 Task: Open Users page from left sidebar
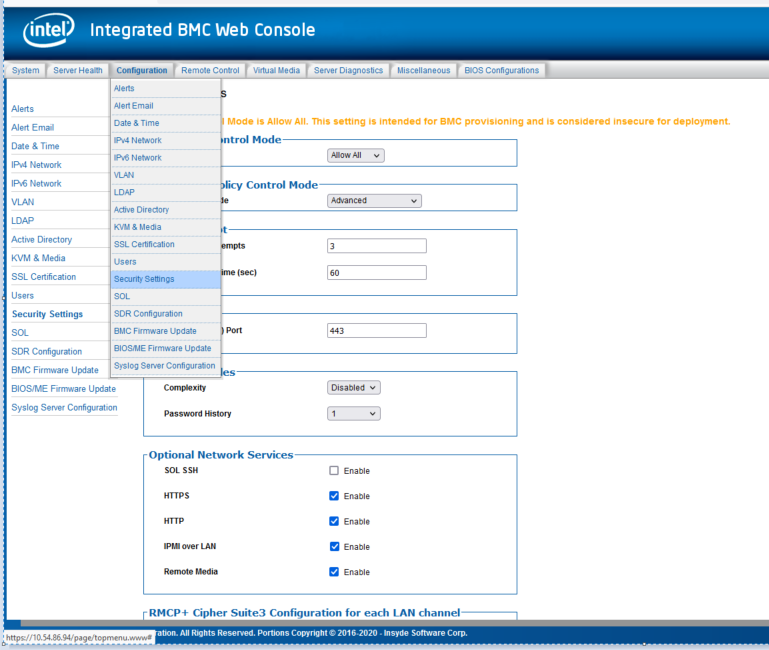(23, 296)
